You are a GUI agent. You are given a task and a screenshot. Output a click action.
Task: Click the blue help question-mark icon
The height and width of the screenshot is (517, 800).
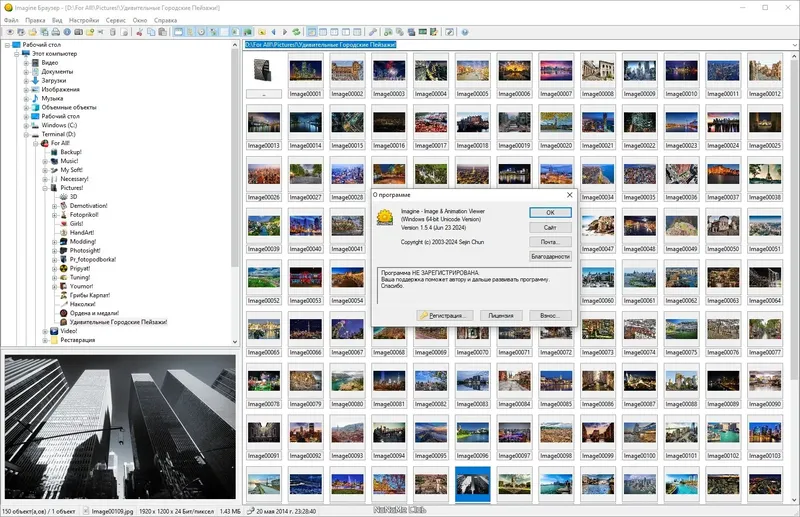point(465,32)
